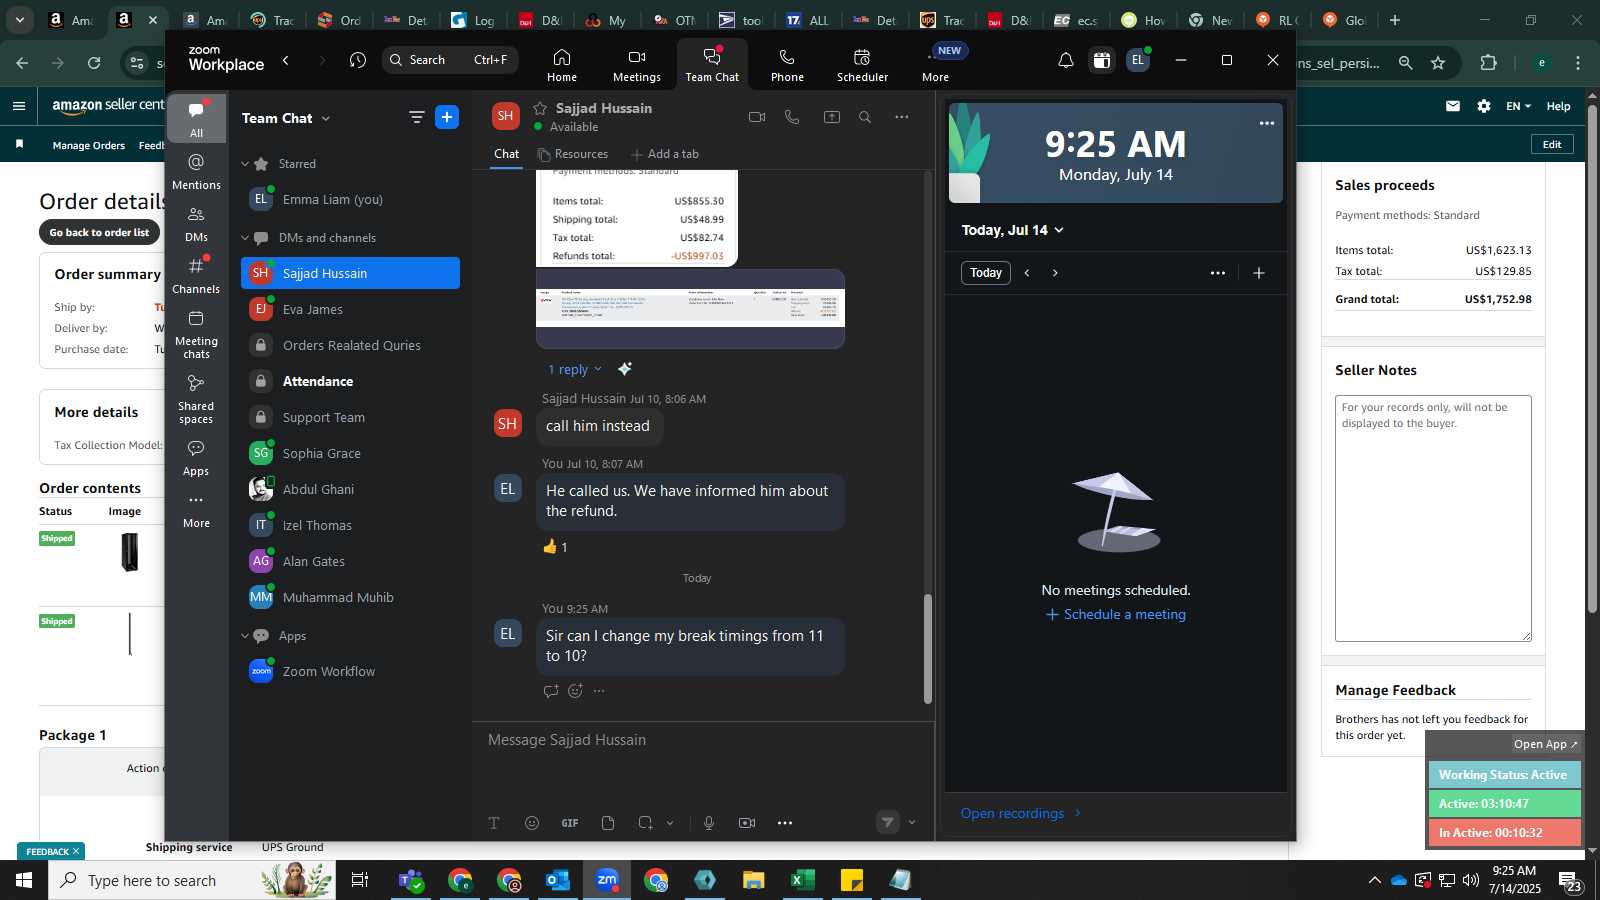The height and width of the screenshot is (900, 1600).
Task: Open Zoom history clock icon
Action: (358, 60)
